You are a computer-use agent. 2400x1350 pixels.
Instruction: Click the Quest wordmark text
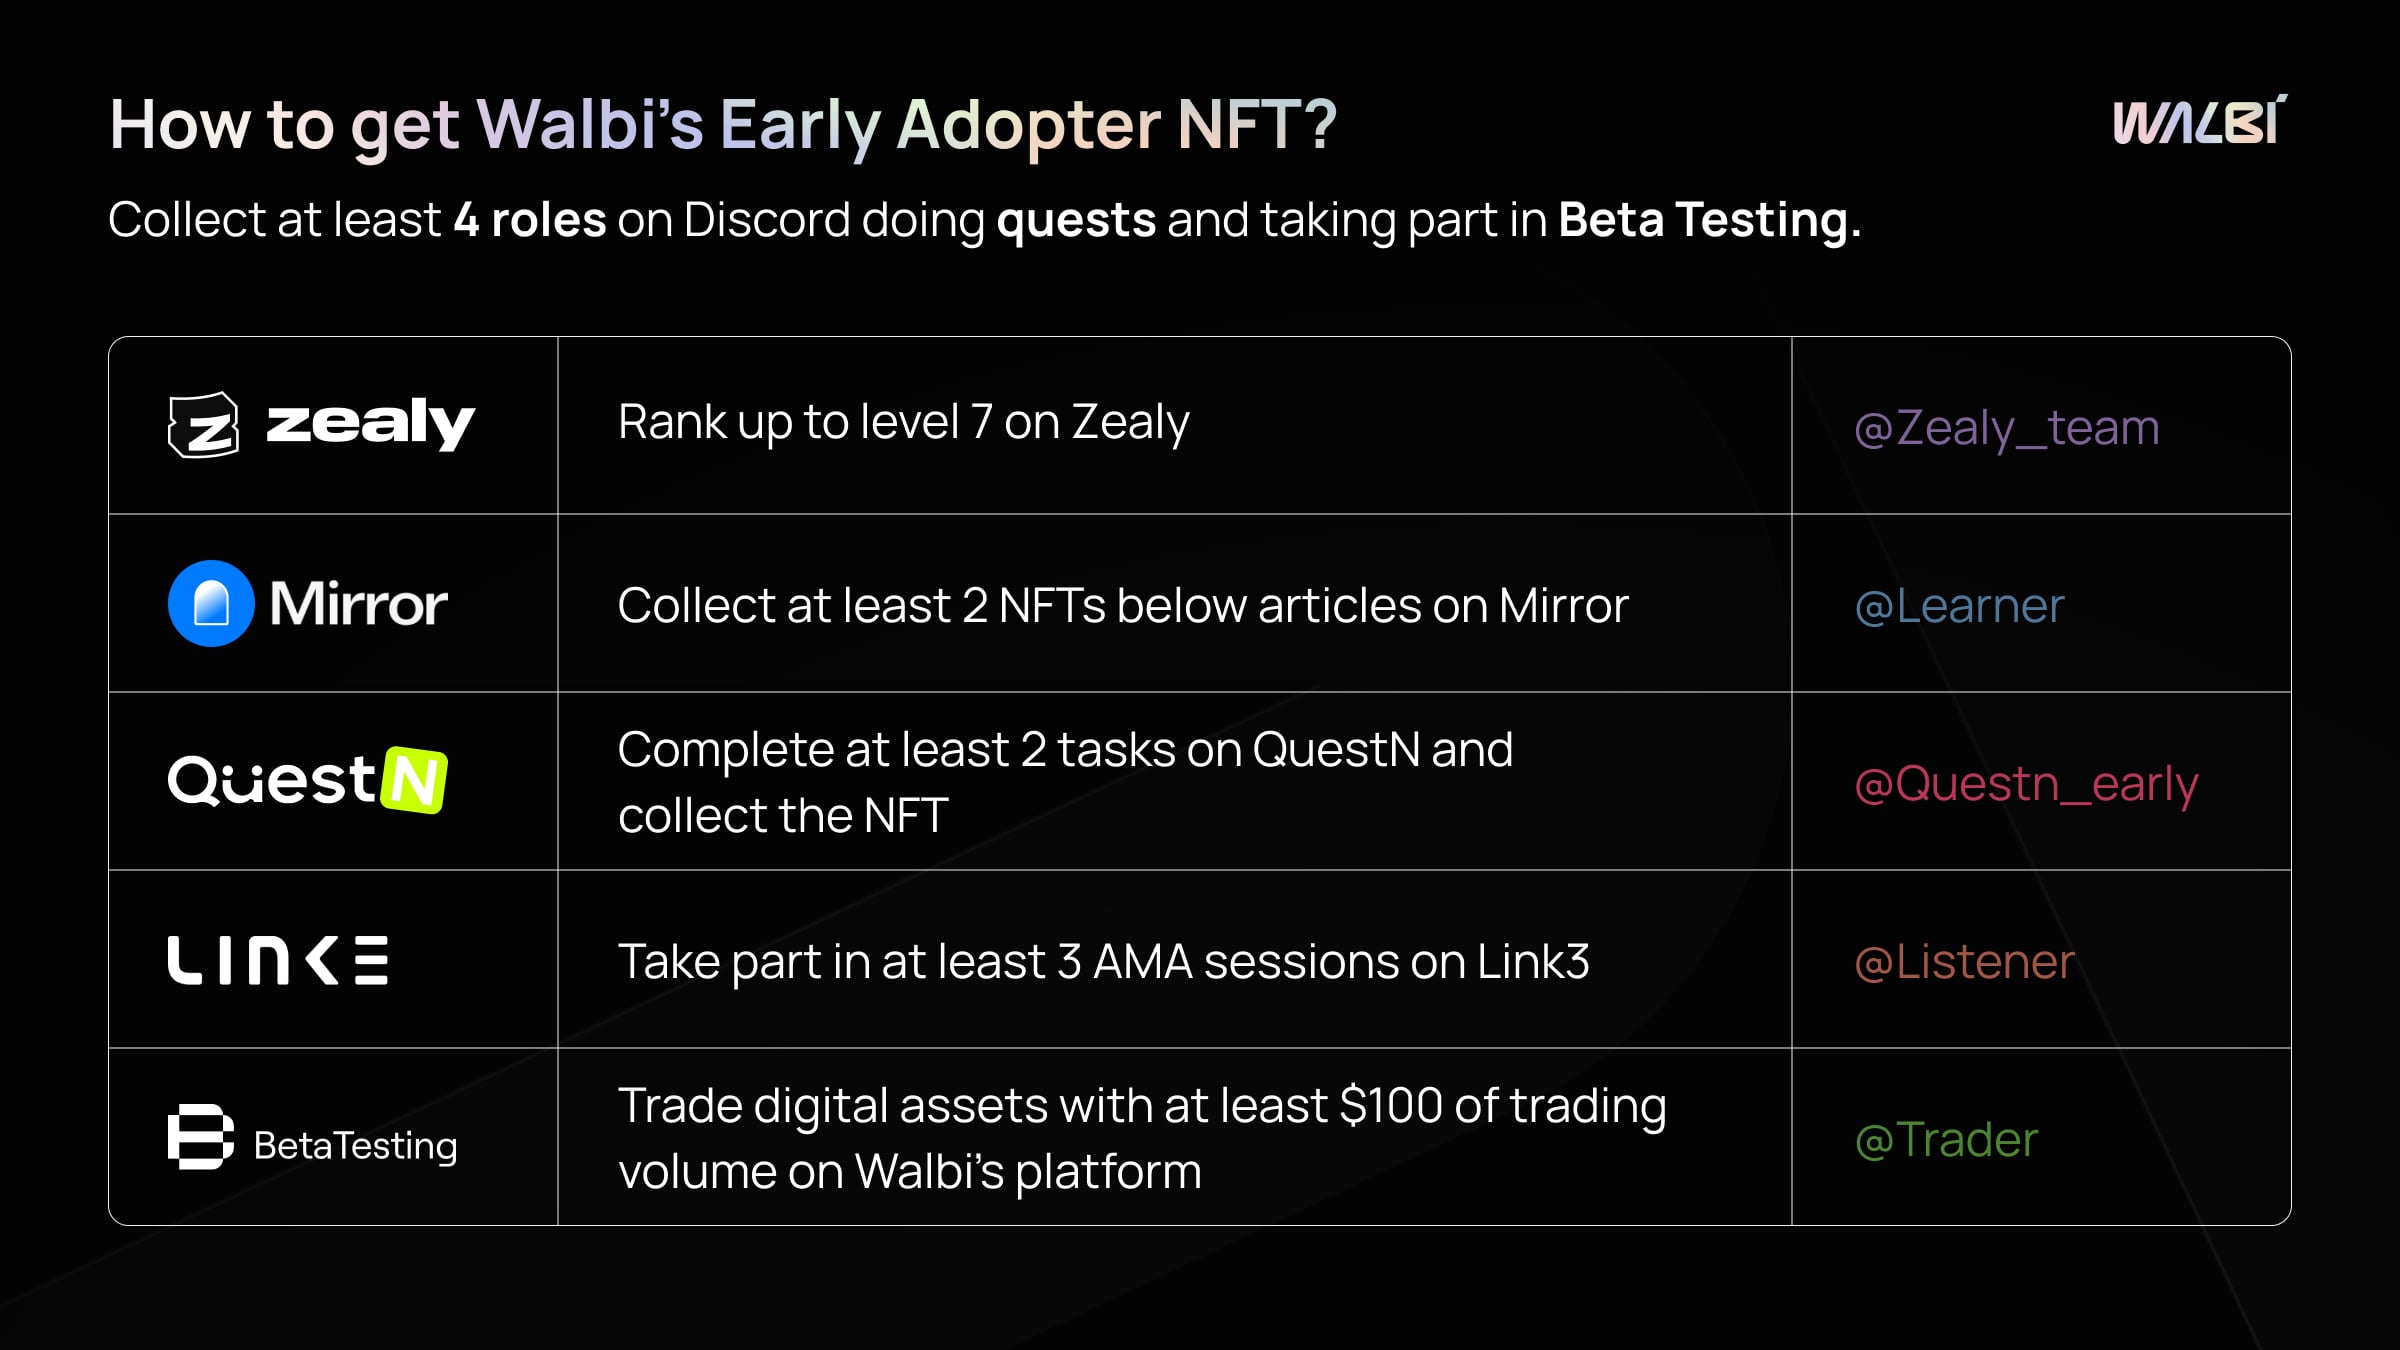tap(271, 780)
